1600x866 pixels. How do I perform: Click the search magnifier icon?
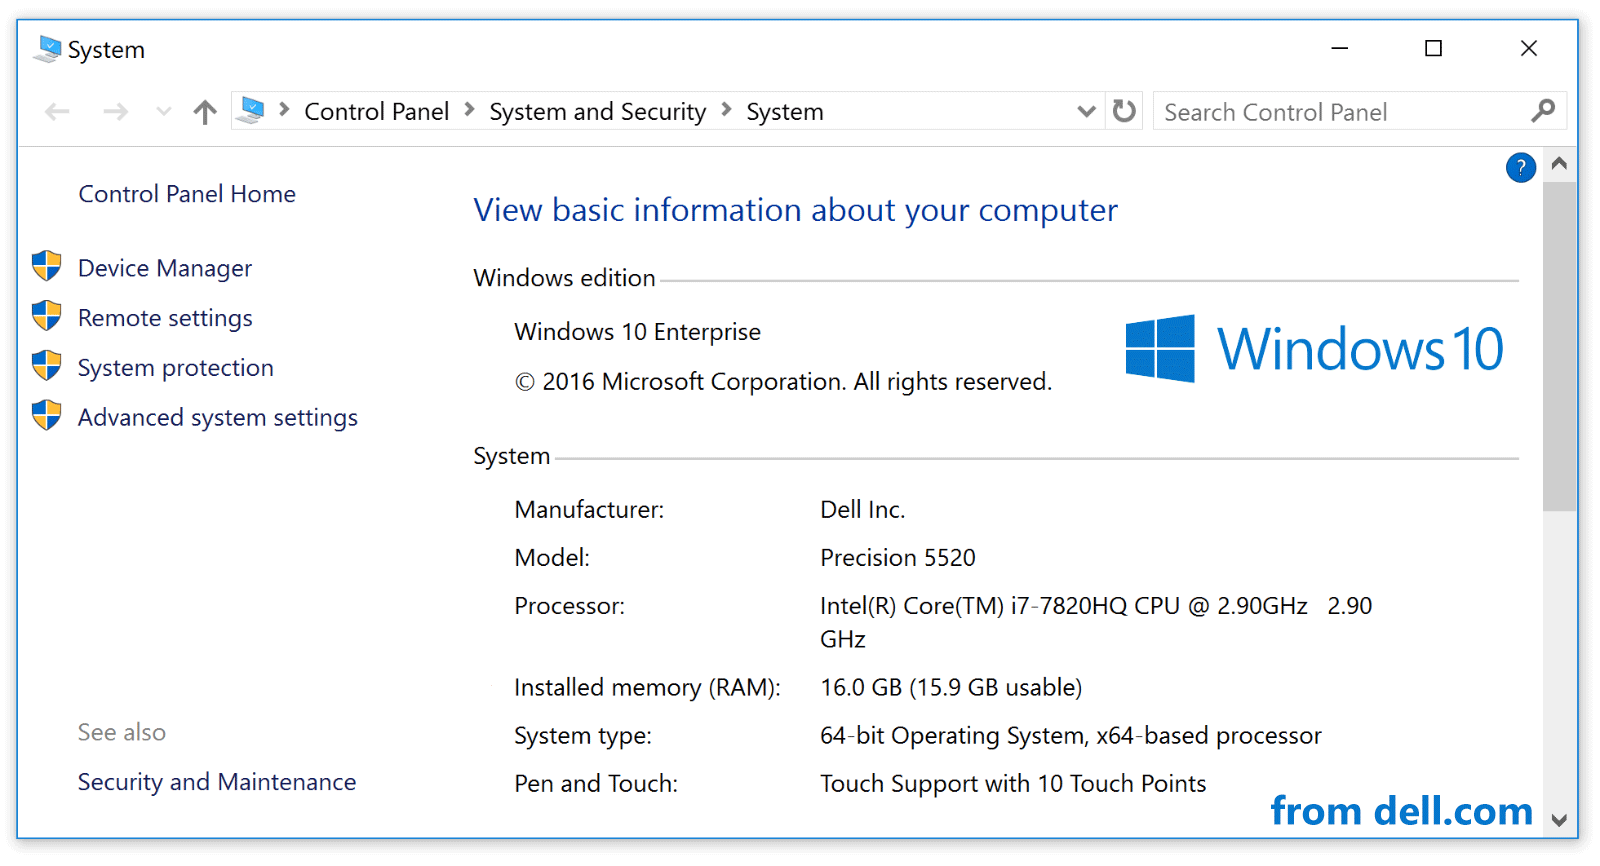coord(1543,110)
